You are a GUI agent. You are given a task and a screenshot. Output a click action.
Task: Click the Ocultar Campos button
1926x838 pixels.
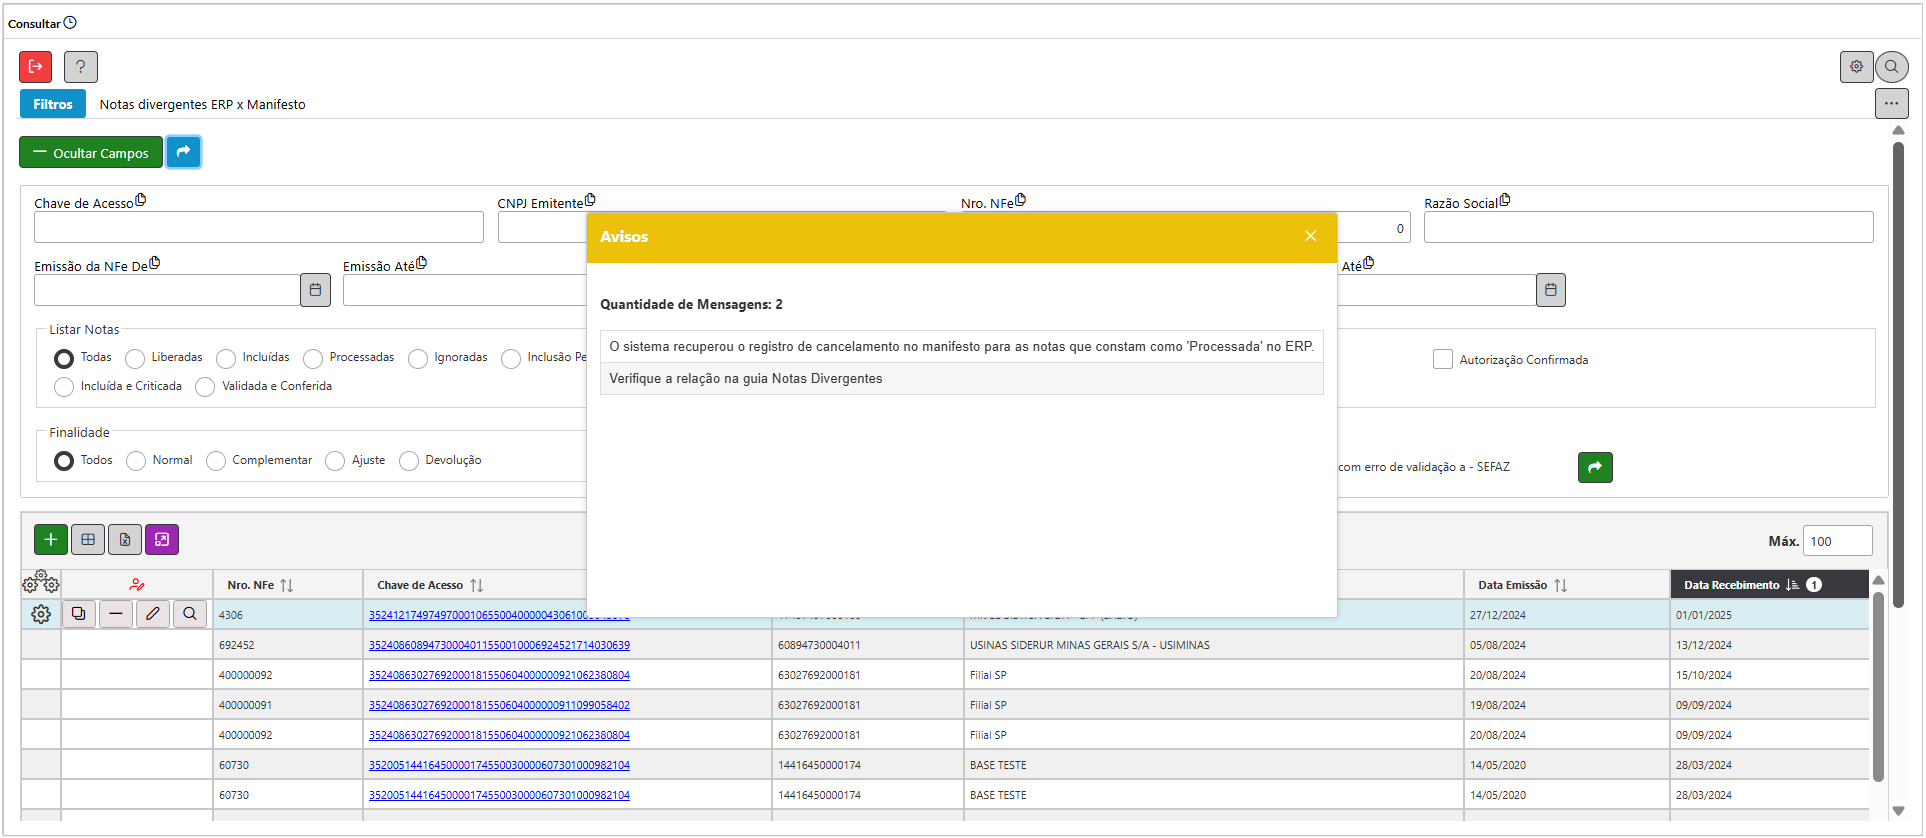91,153
